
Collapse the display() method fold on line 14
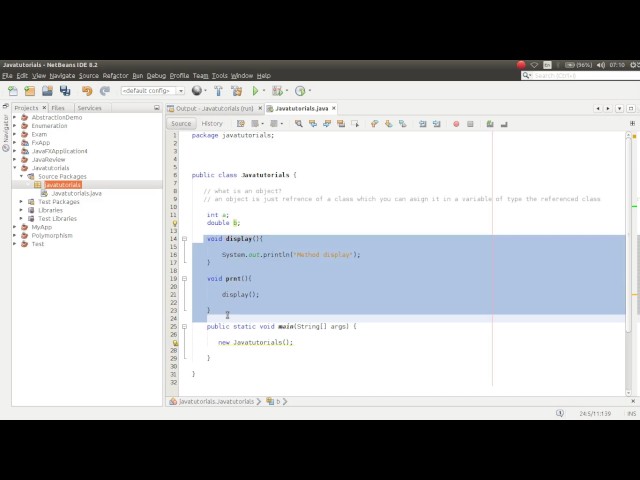pos(184,239)
